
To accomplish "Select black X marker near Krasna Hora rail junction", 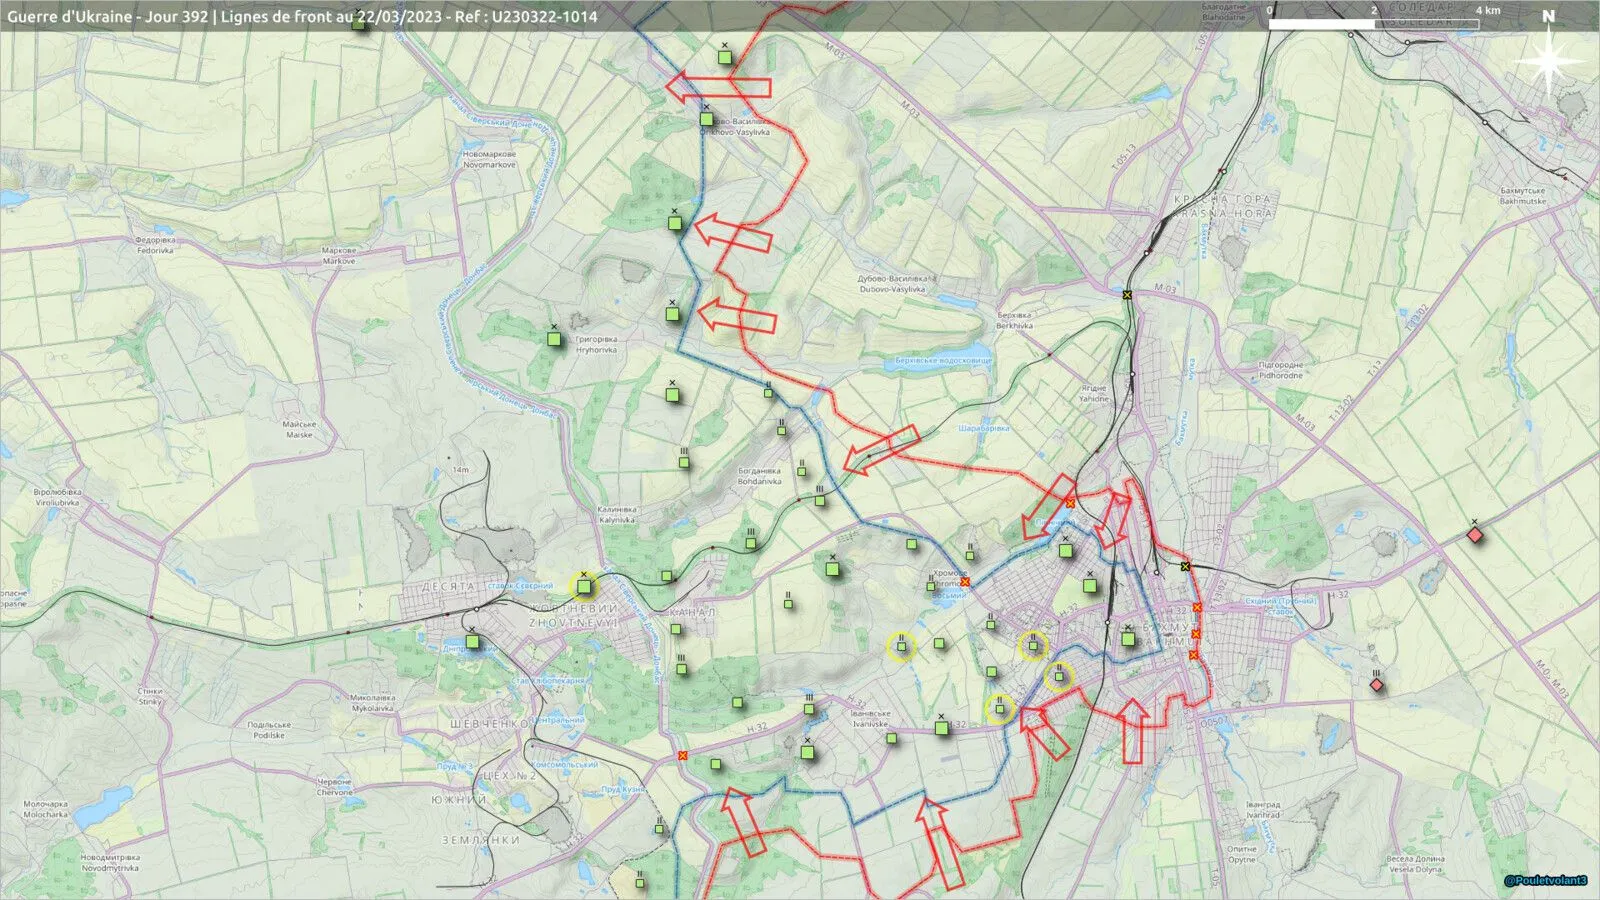I will (1127, 295).
